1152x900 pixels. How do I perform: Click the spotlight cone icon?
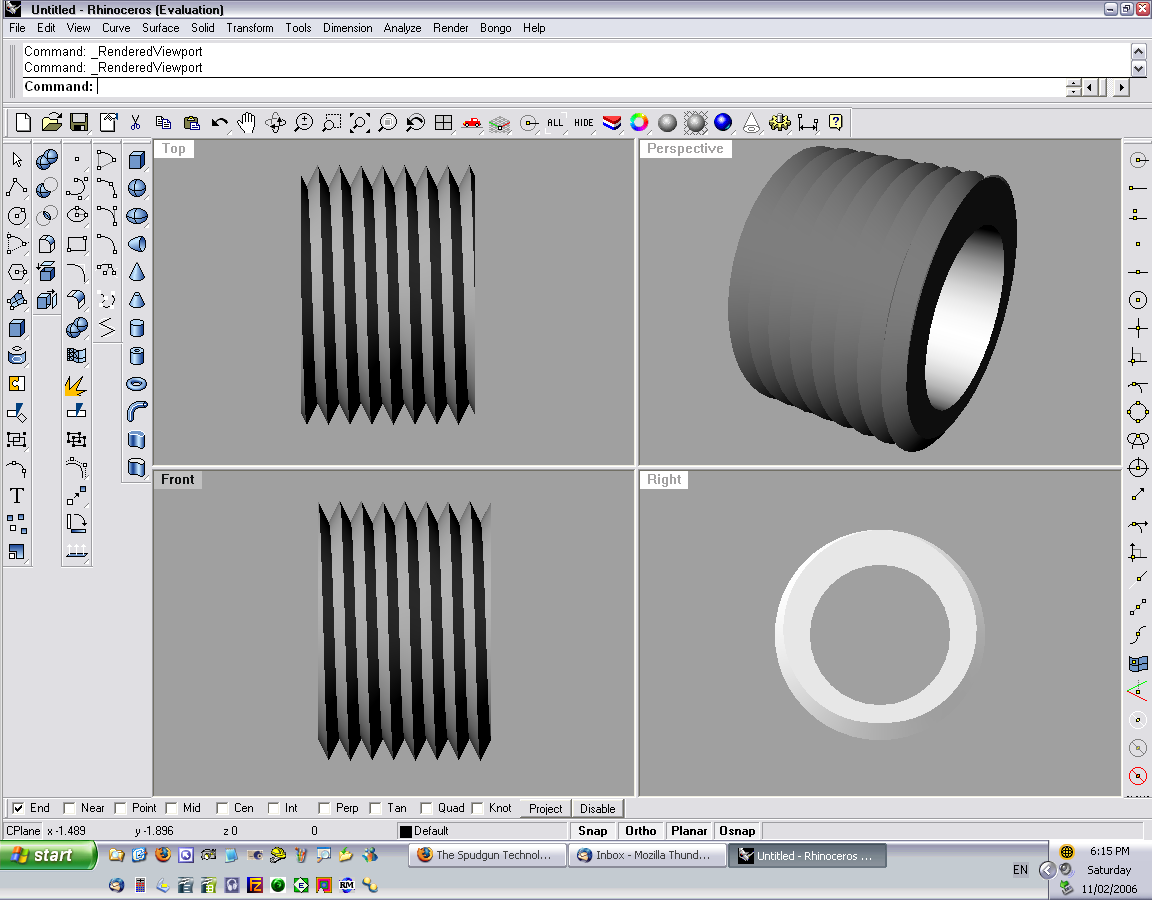click(751, 123)
